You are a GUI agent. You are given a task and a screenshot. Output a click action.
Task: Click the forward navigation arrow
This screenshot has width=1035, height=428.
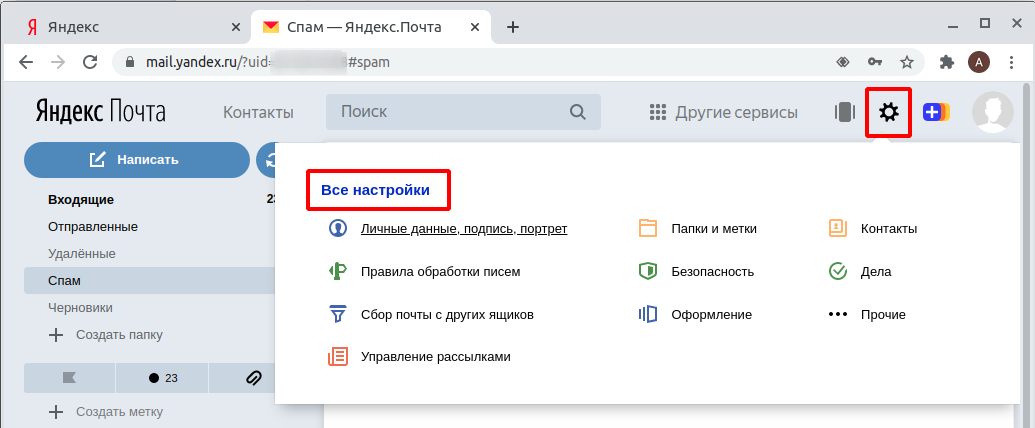(x=58, y=62)
